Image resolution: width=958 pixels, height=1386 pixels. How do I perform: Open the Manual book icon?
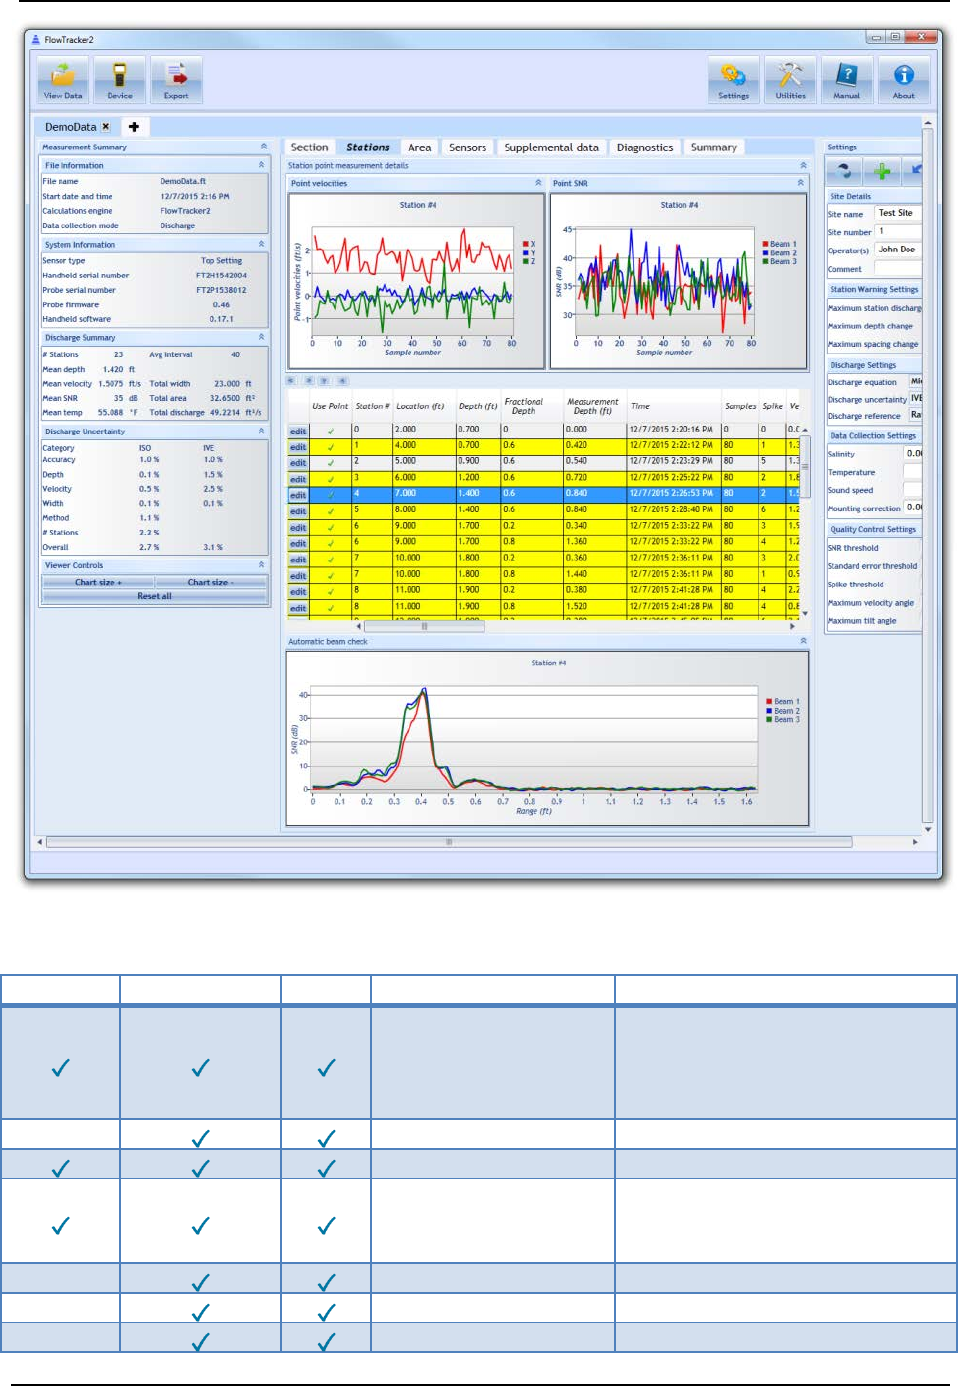847,79
